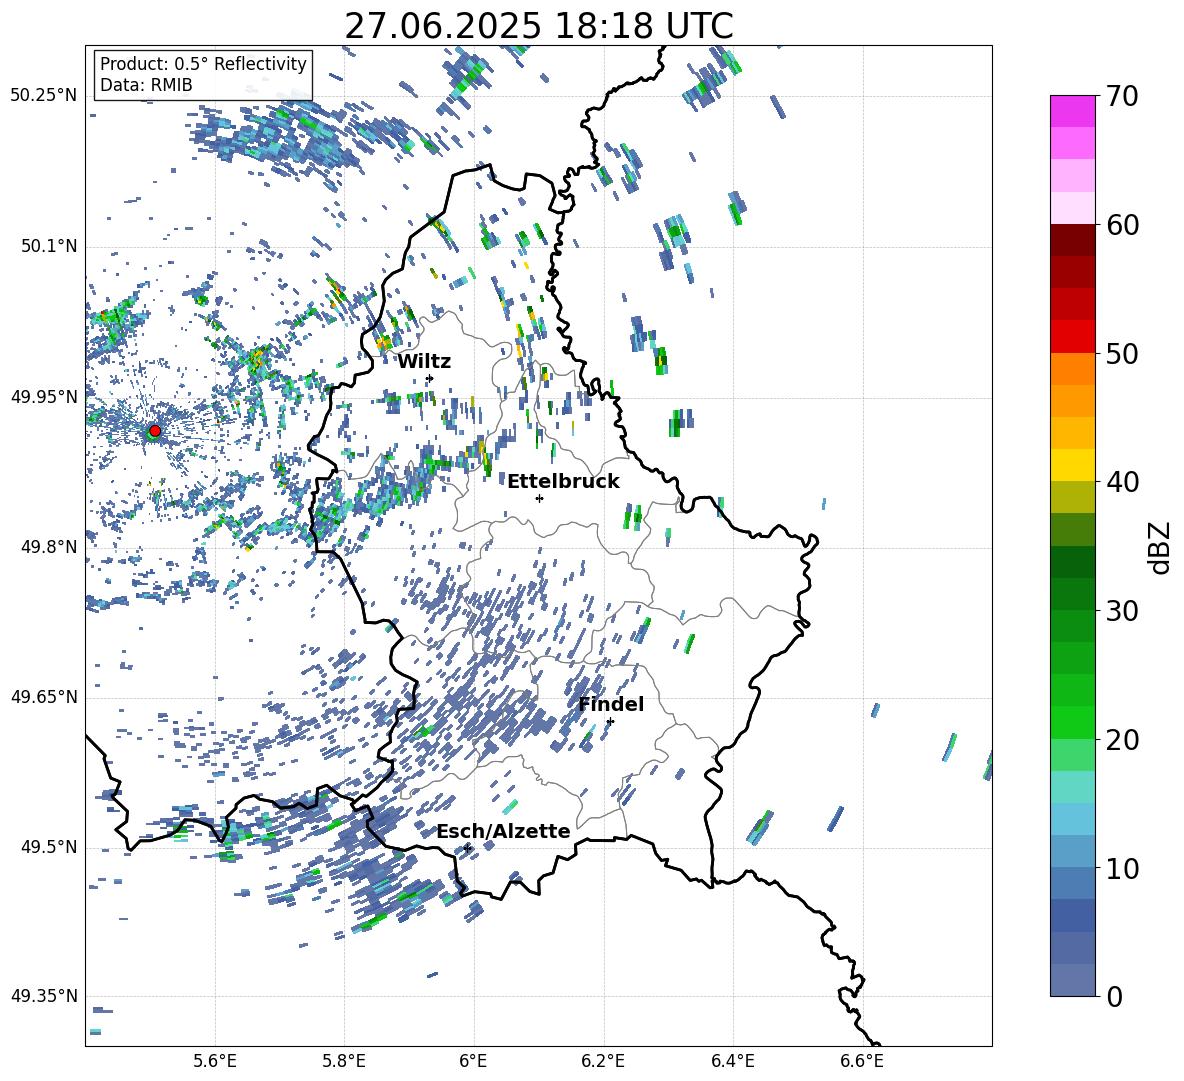Click the Ettelbruck city label
Image resolution: width=1184 pixels, height=1081 pixels.
click(x=563, y=482)
